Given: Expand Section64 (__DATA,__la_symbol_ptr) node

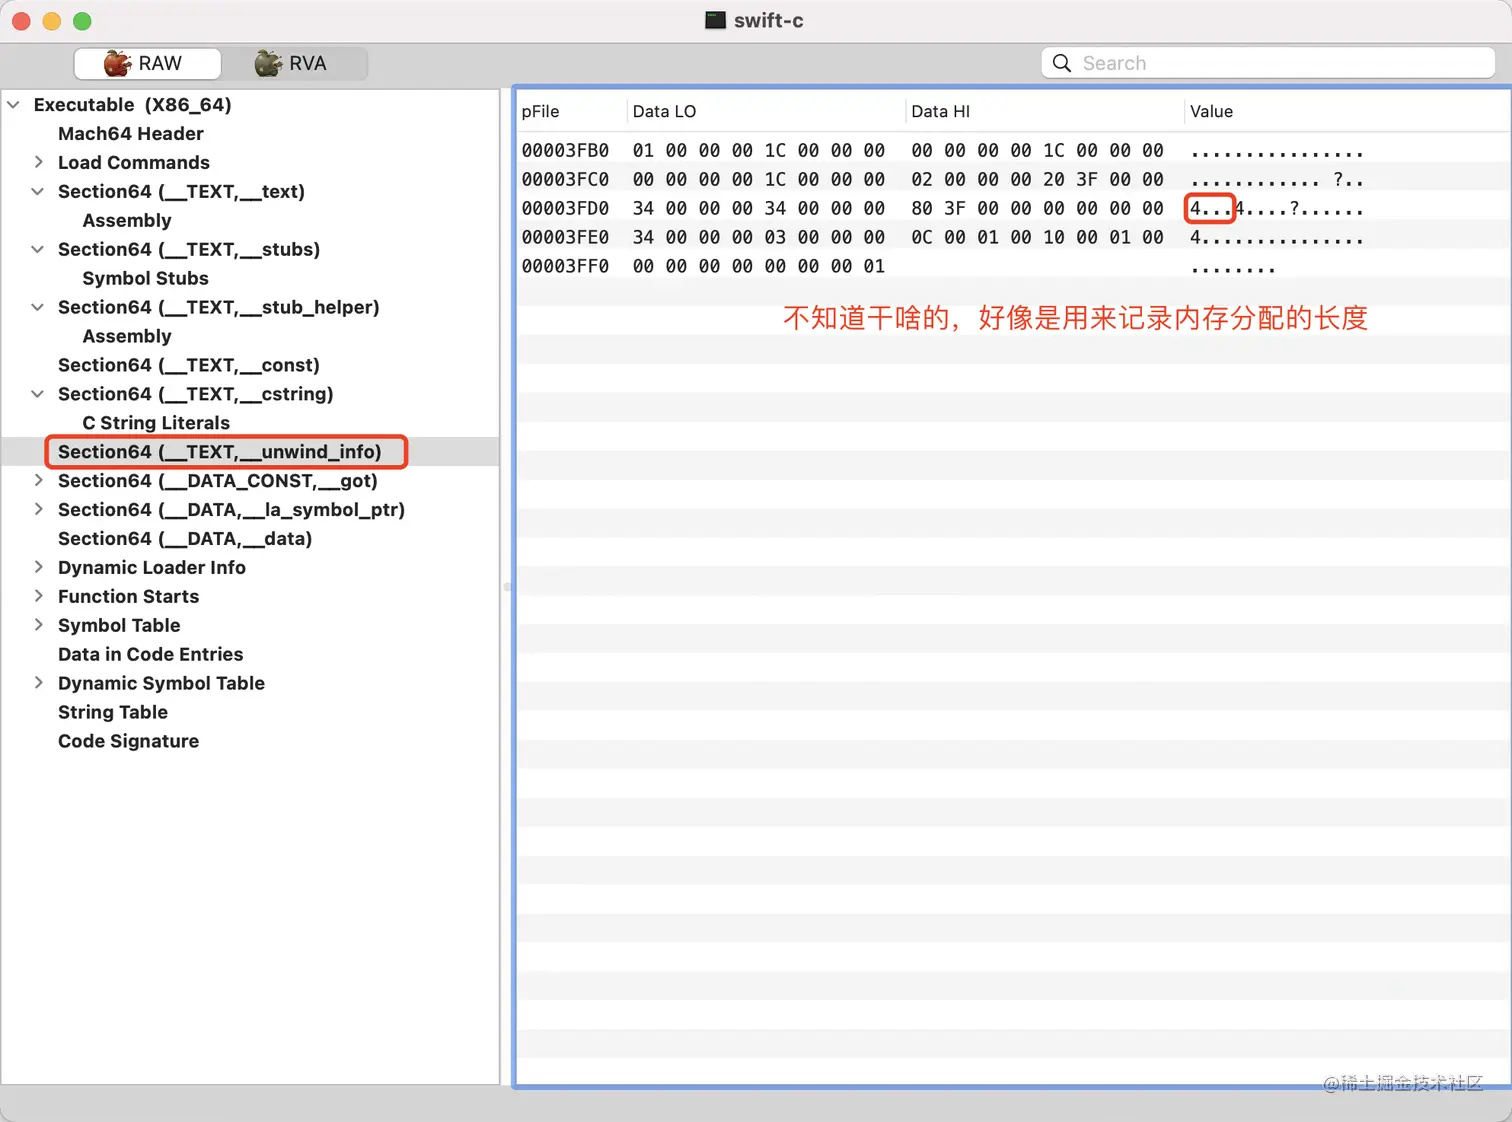Looking at the screenshot, I should coord(38,509).
